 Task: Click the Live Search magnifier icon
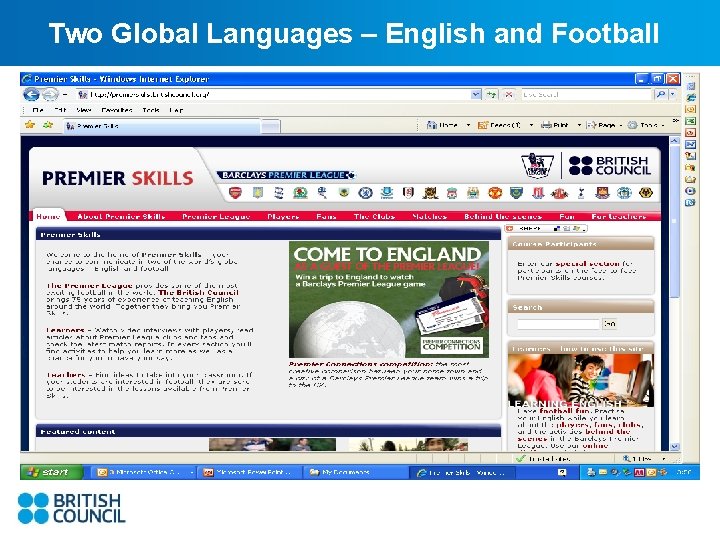coord(660,95)
